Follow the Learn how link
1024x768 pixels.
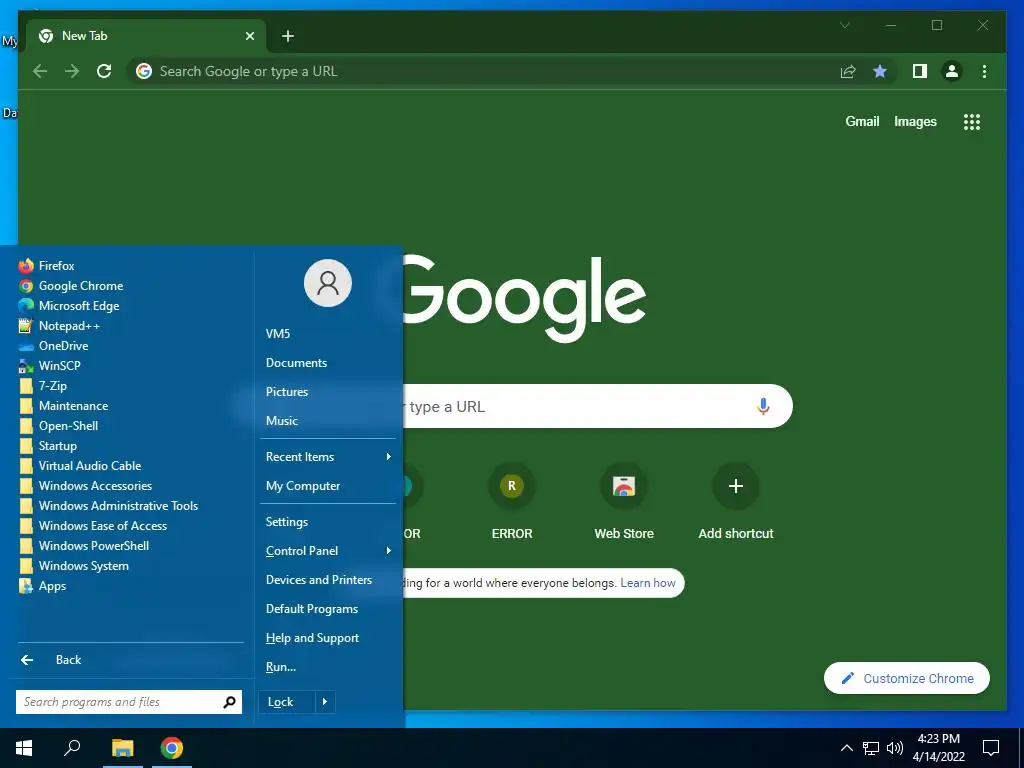pos(647,583)
